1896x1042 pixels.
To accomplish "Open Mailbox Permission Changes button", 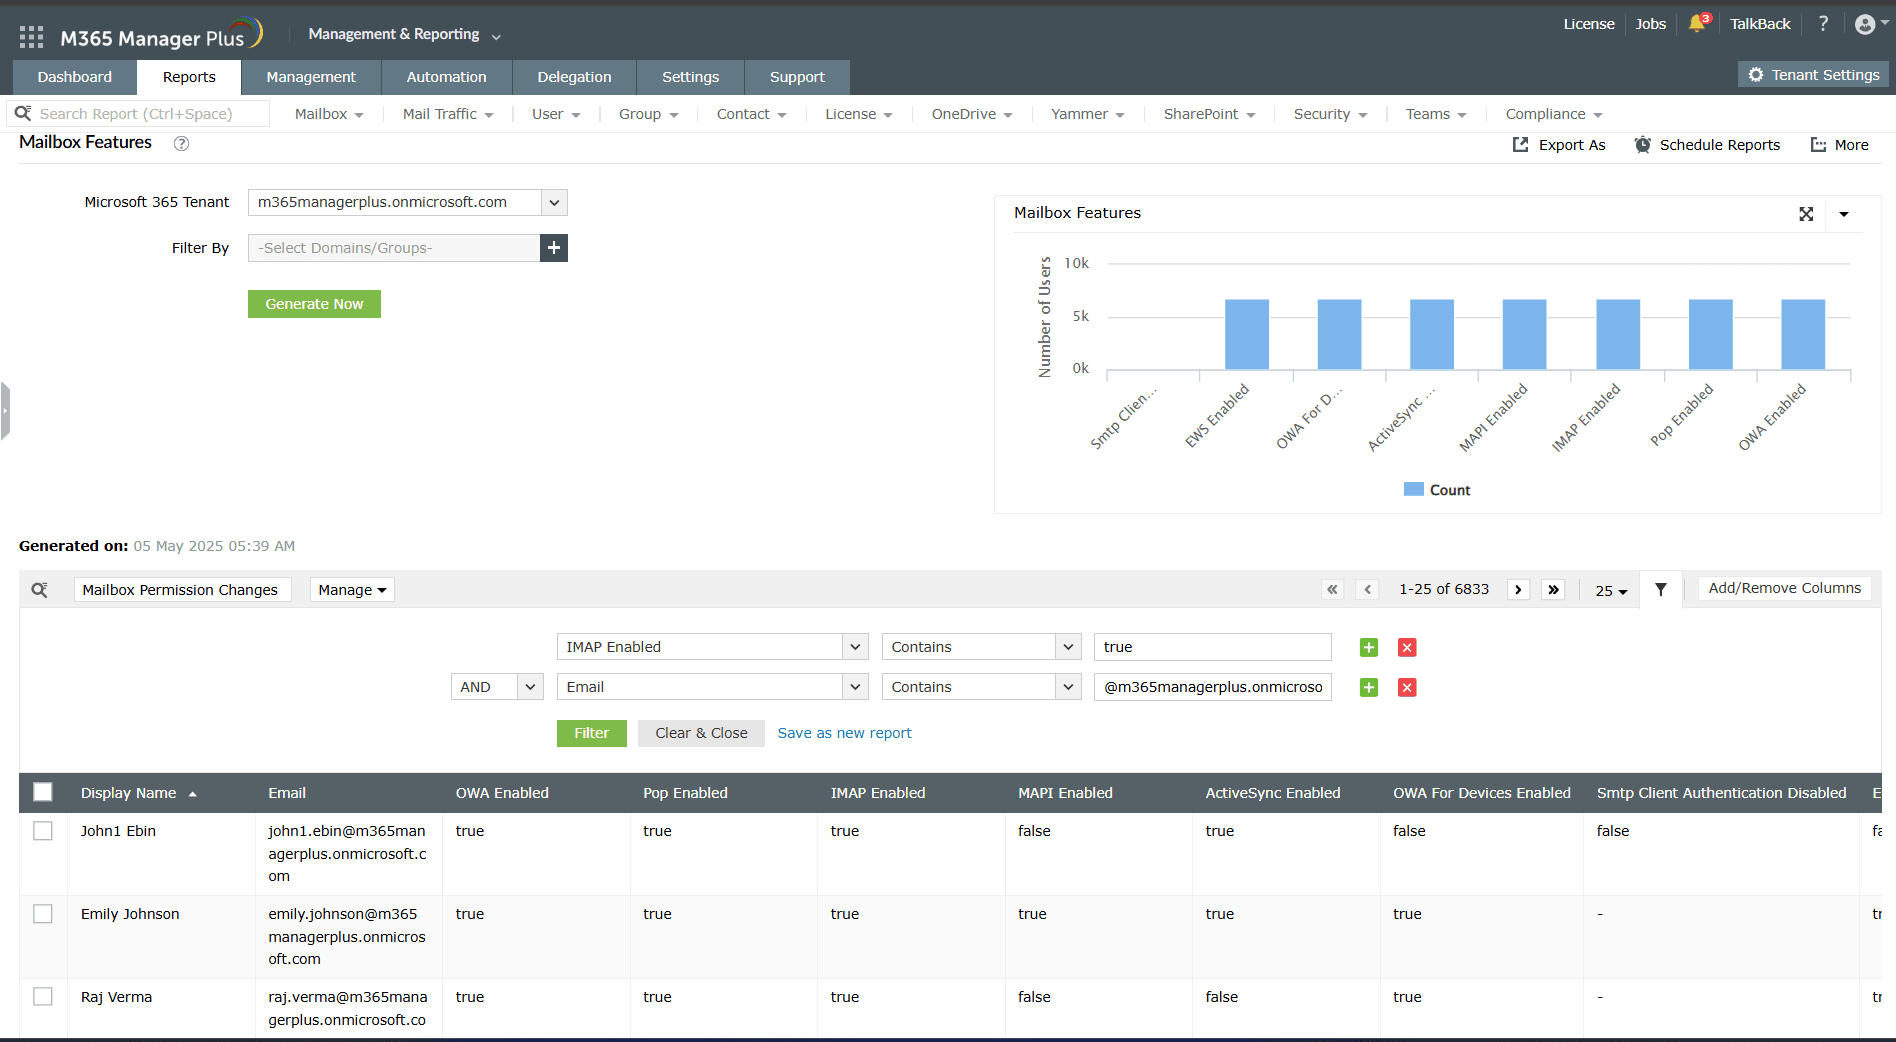I will click(182, 590).
